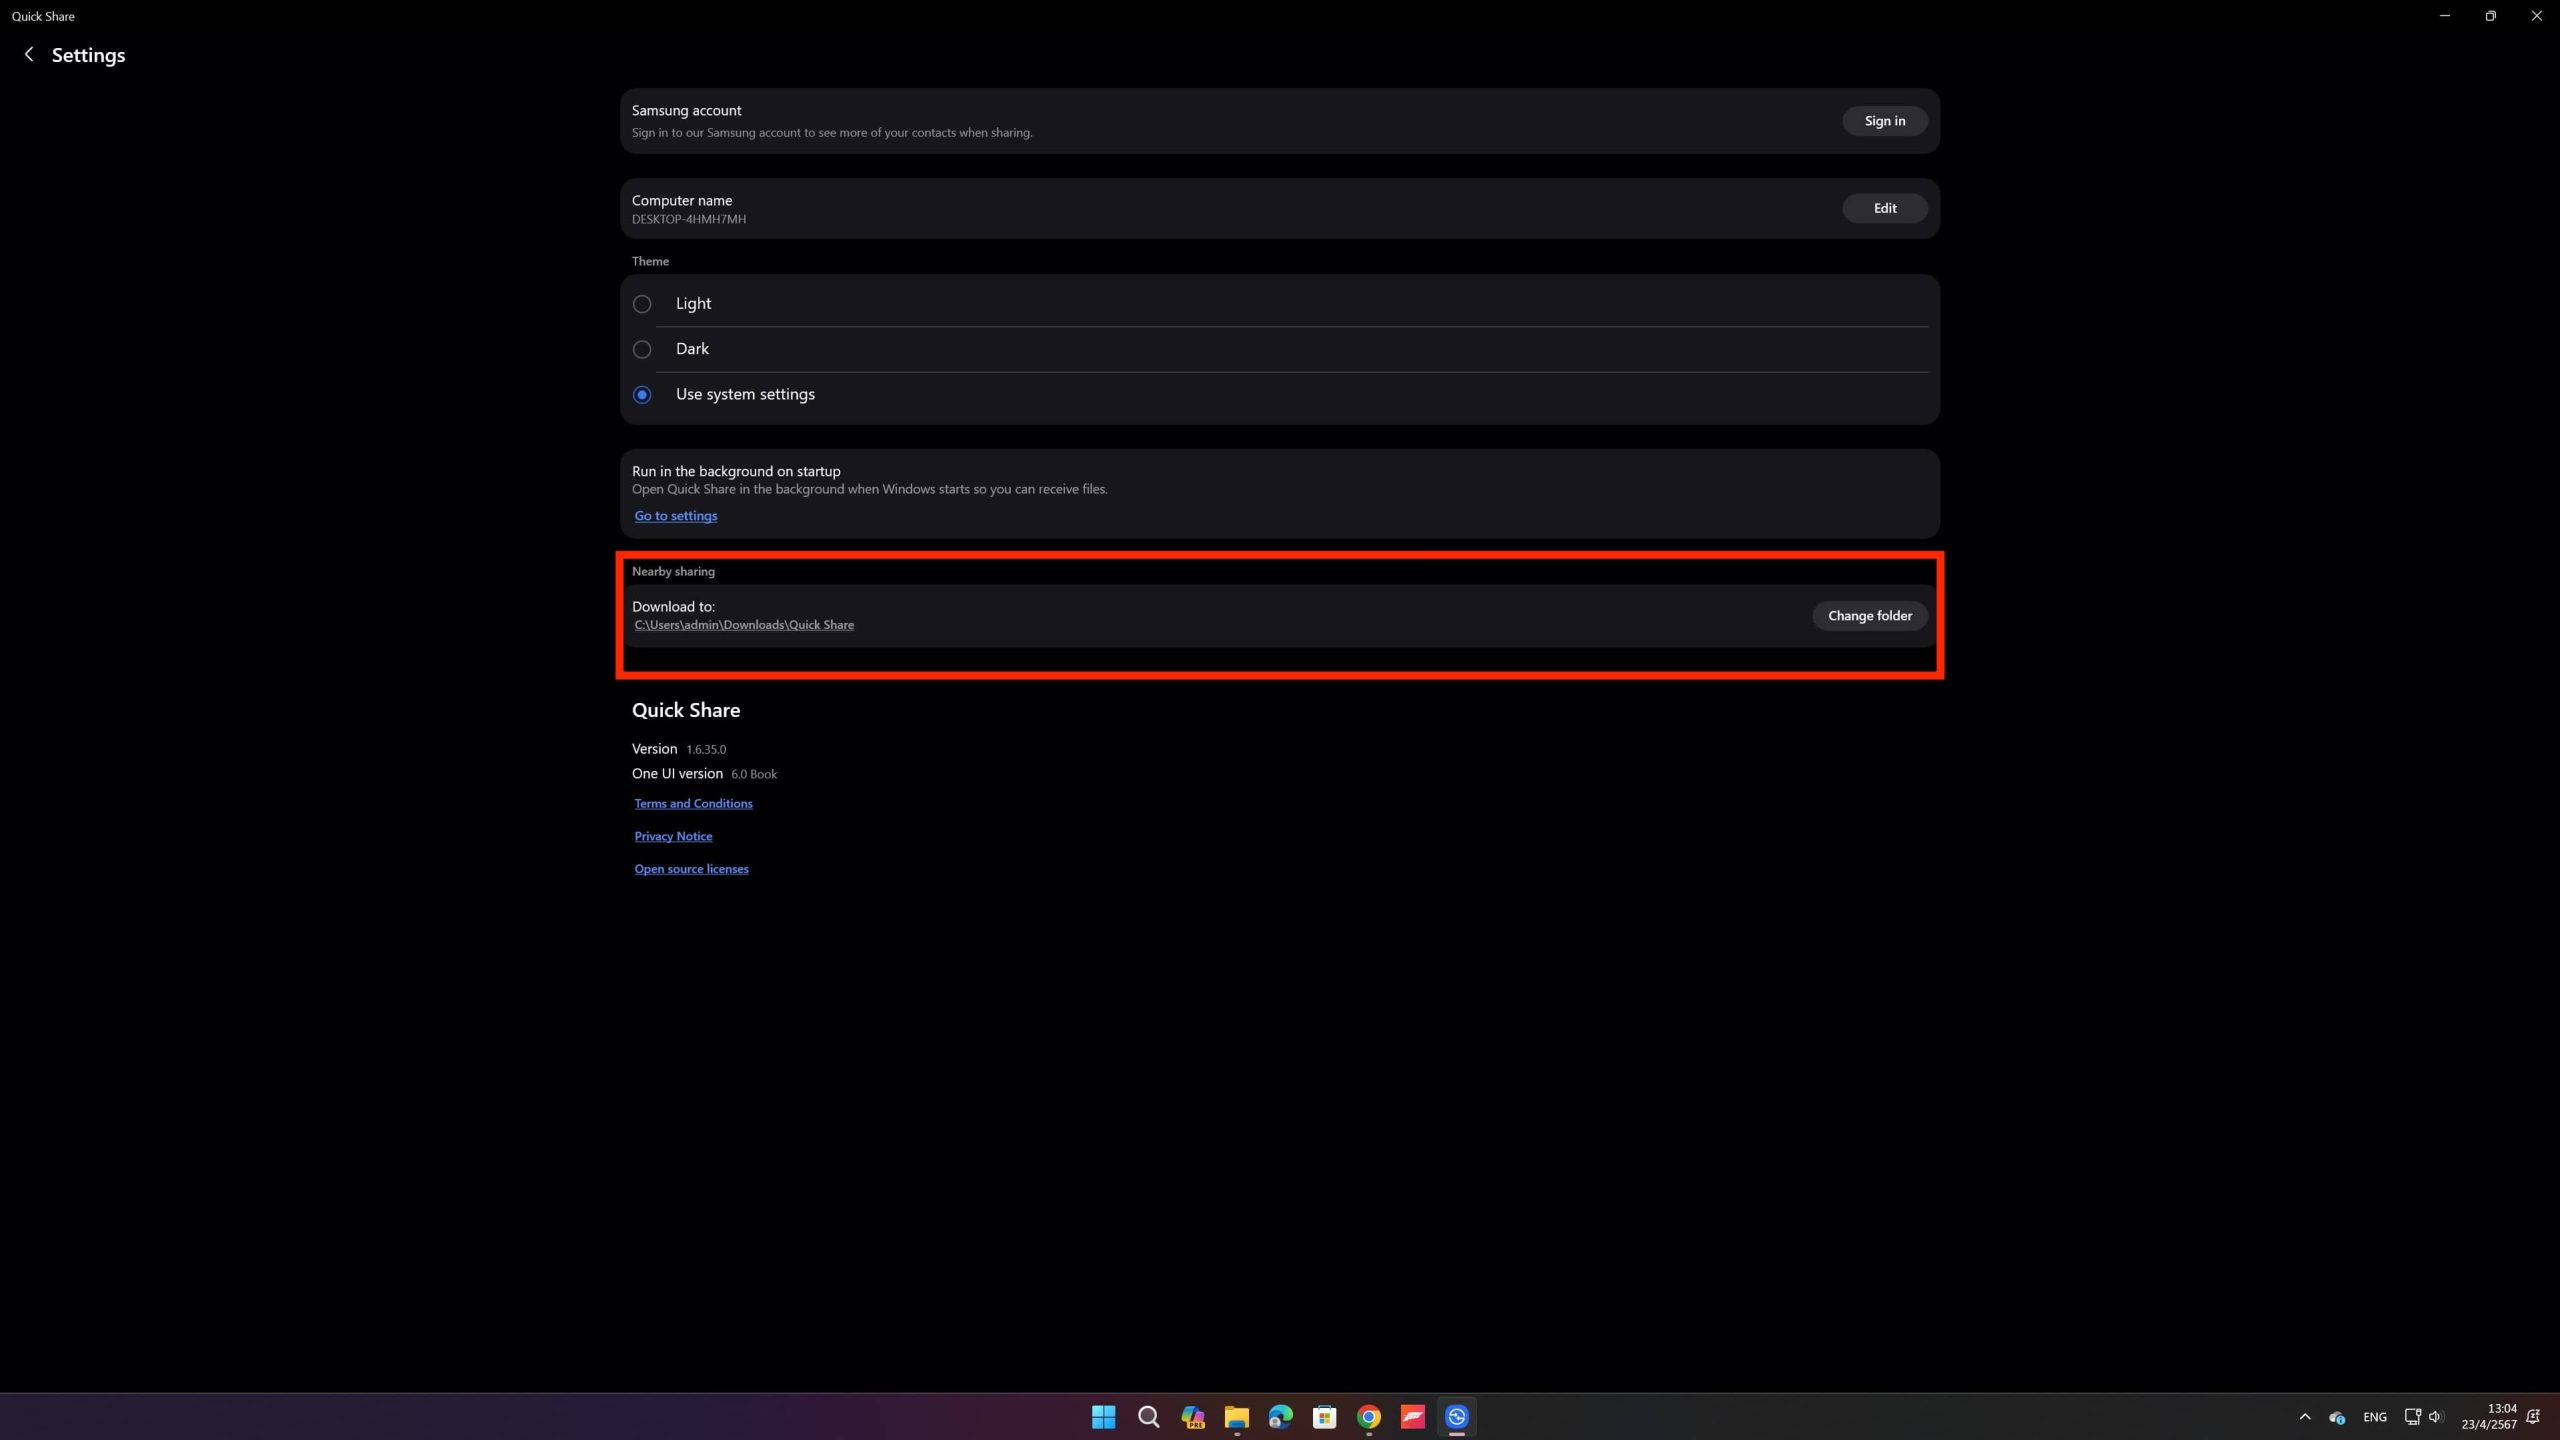The width and height of the screenshot is (2560, 1440).
Task: Open Terms and Conditions link
Action: tap(693, 804)
